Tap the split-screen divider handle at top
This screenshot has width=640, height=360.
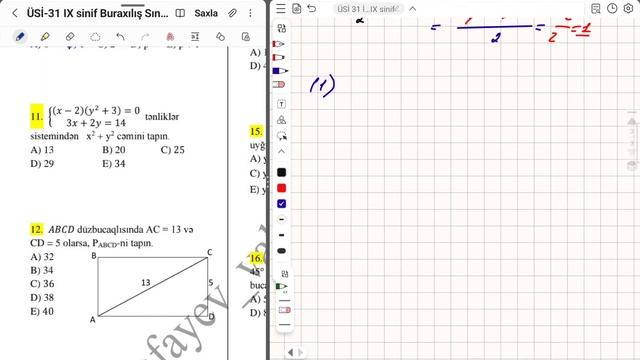pos(133,5)
